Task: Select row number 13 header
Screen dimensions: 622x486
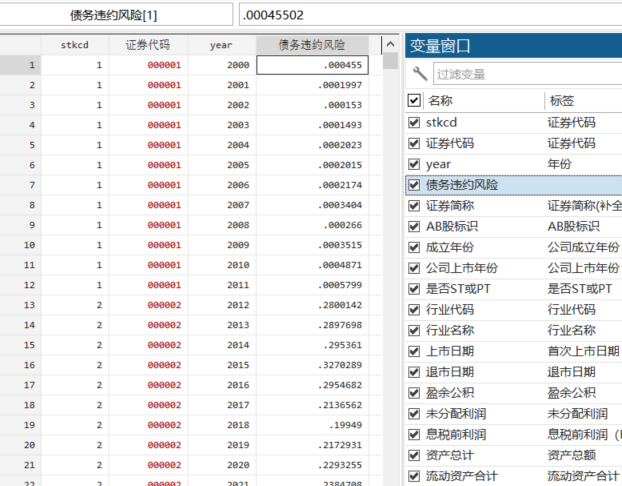Action: (x=20, y=305)
